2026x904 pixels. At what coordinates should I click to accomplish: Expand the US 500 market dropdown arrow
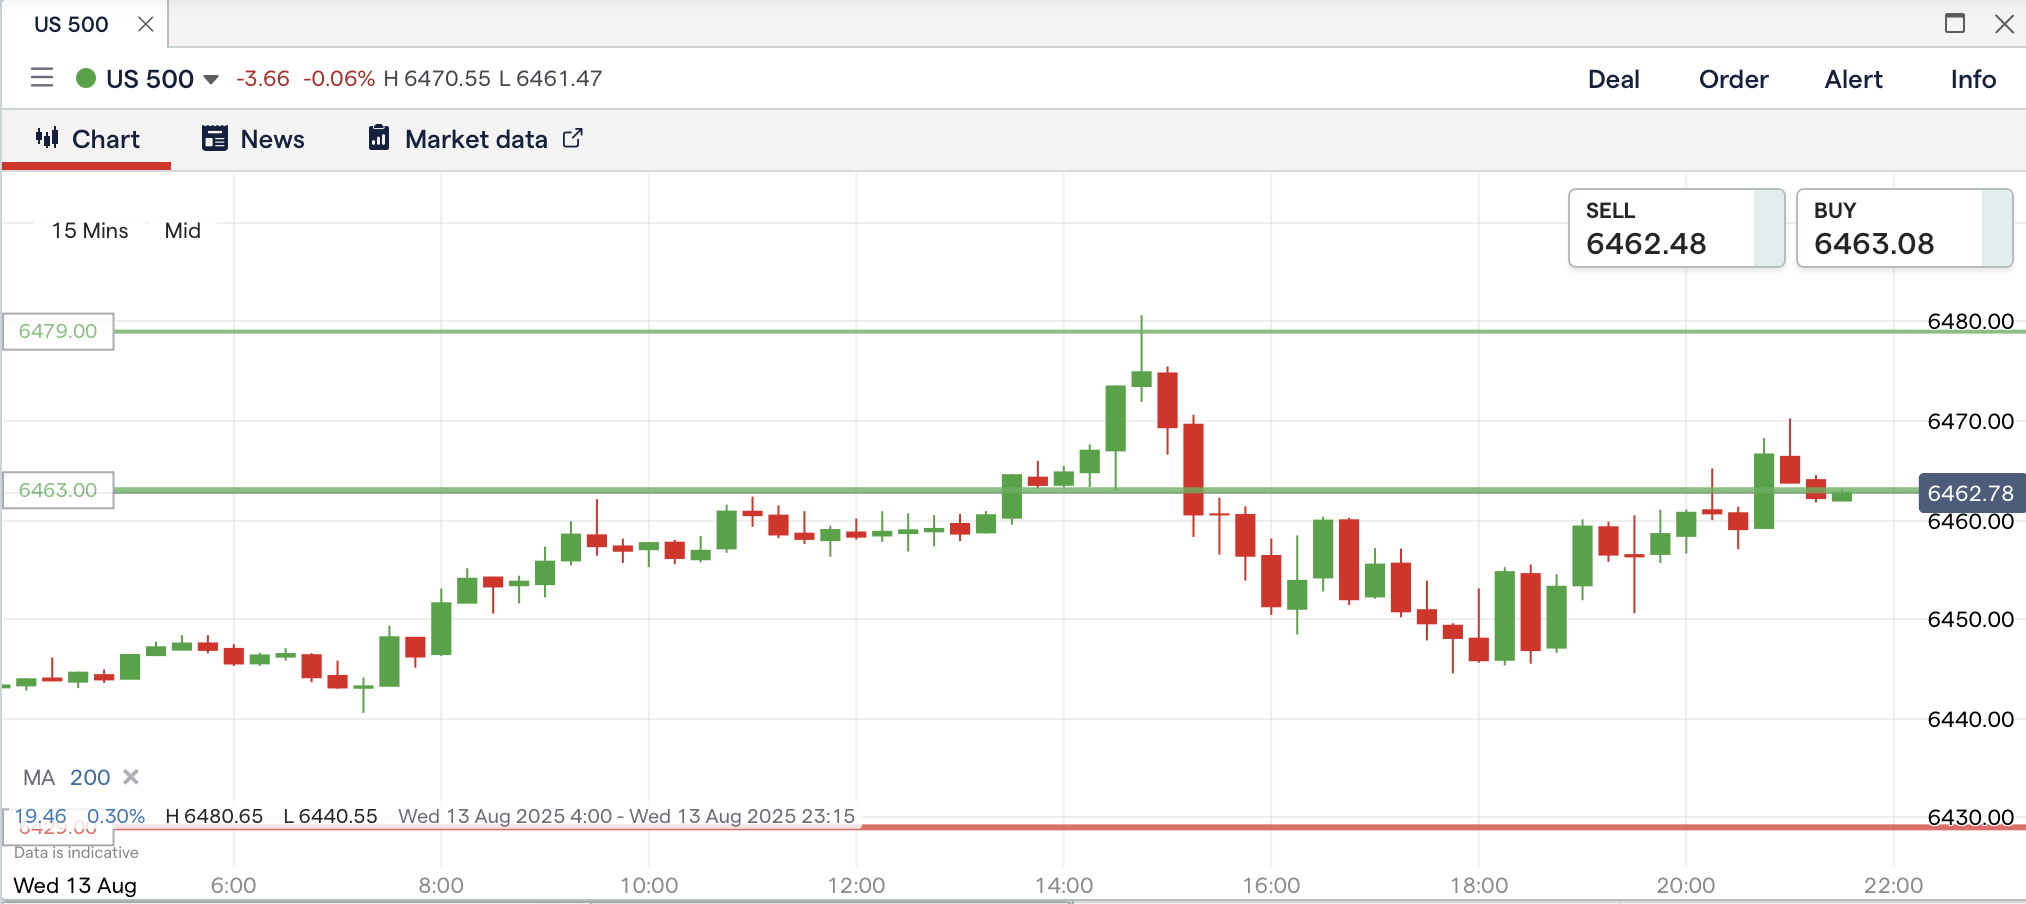(x=211, y=80)
